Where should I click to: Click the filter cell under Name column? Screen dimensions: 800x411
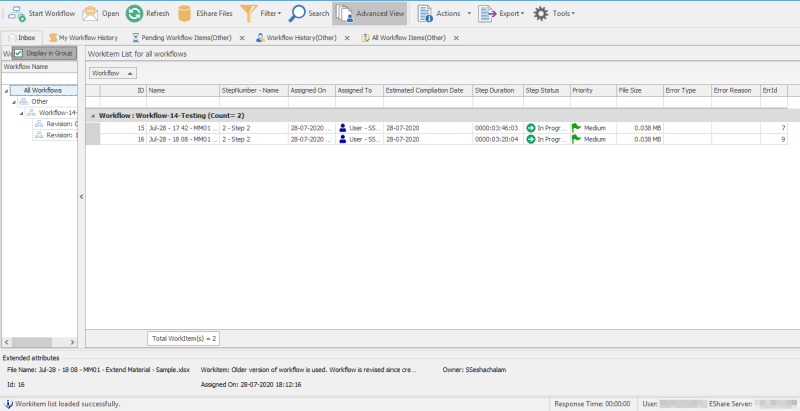[182, 102]
